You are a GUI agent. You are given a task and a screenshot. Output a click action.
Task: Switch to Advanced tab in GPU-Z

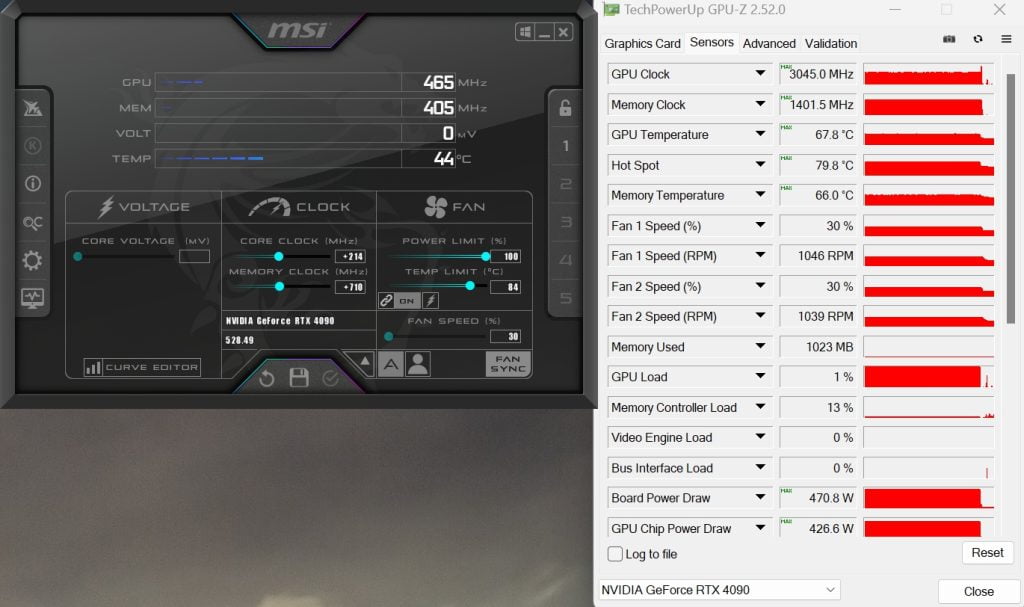pos(769,43)
